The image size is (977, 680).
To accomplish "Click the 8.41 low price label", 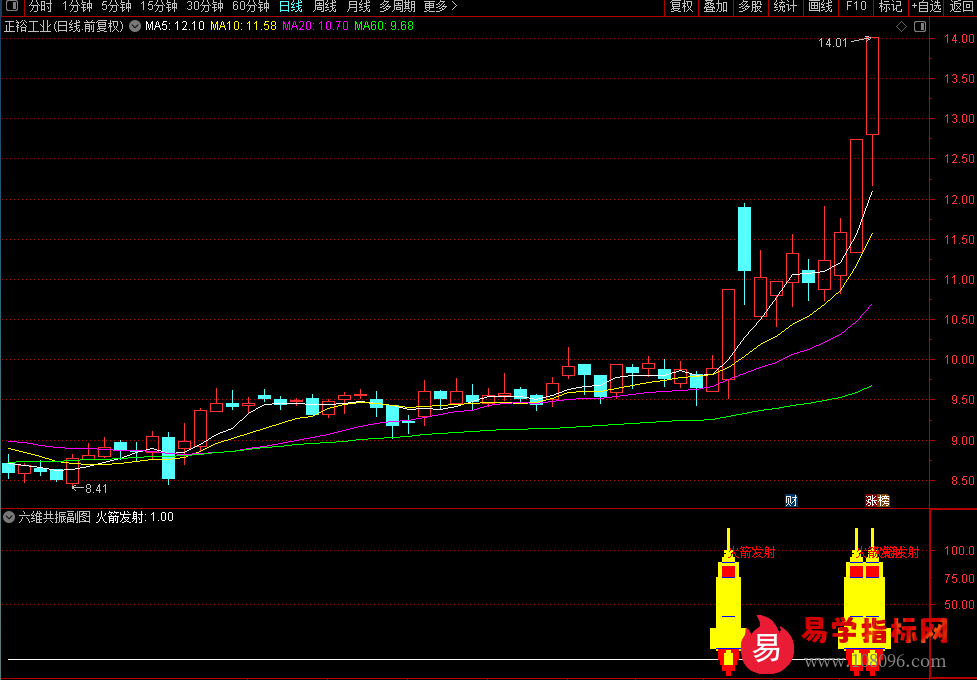I will [96, 489].
